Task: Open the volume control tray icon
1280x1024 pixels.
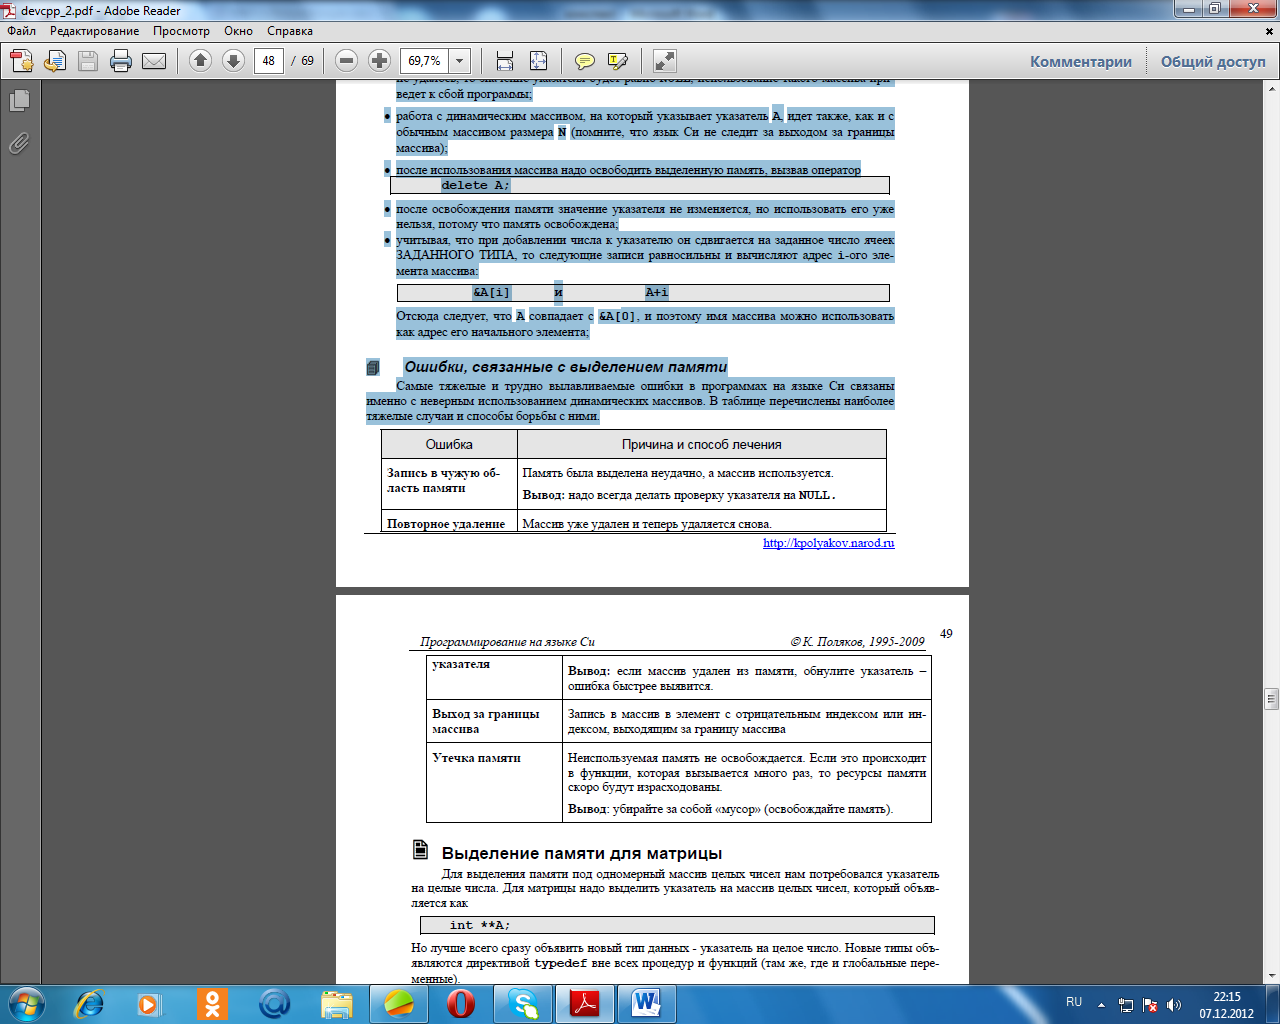Action: point(1174,1004)
